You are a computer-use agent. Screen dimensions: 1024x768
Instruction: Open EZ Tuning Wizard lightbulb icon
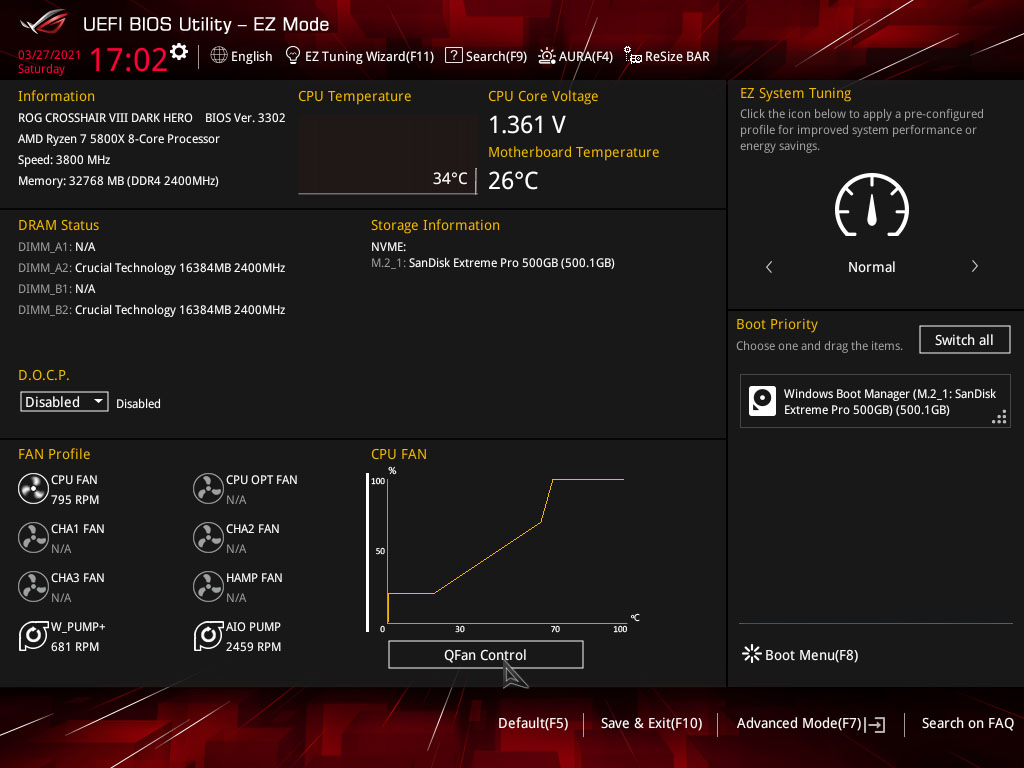coord(293,56)
